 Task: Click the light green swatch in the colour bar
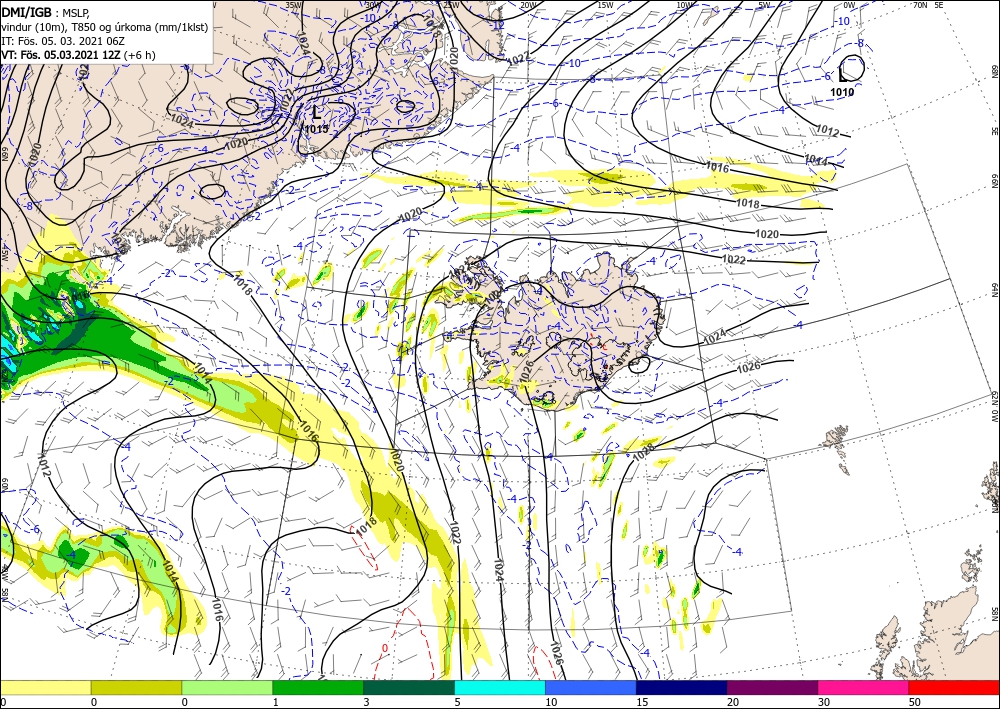pyautogui.click(x=227, y=687)
